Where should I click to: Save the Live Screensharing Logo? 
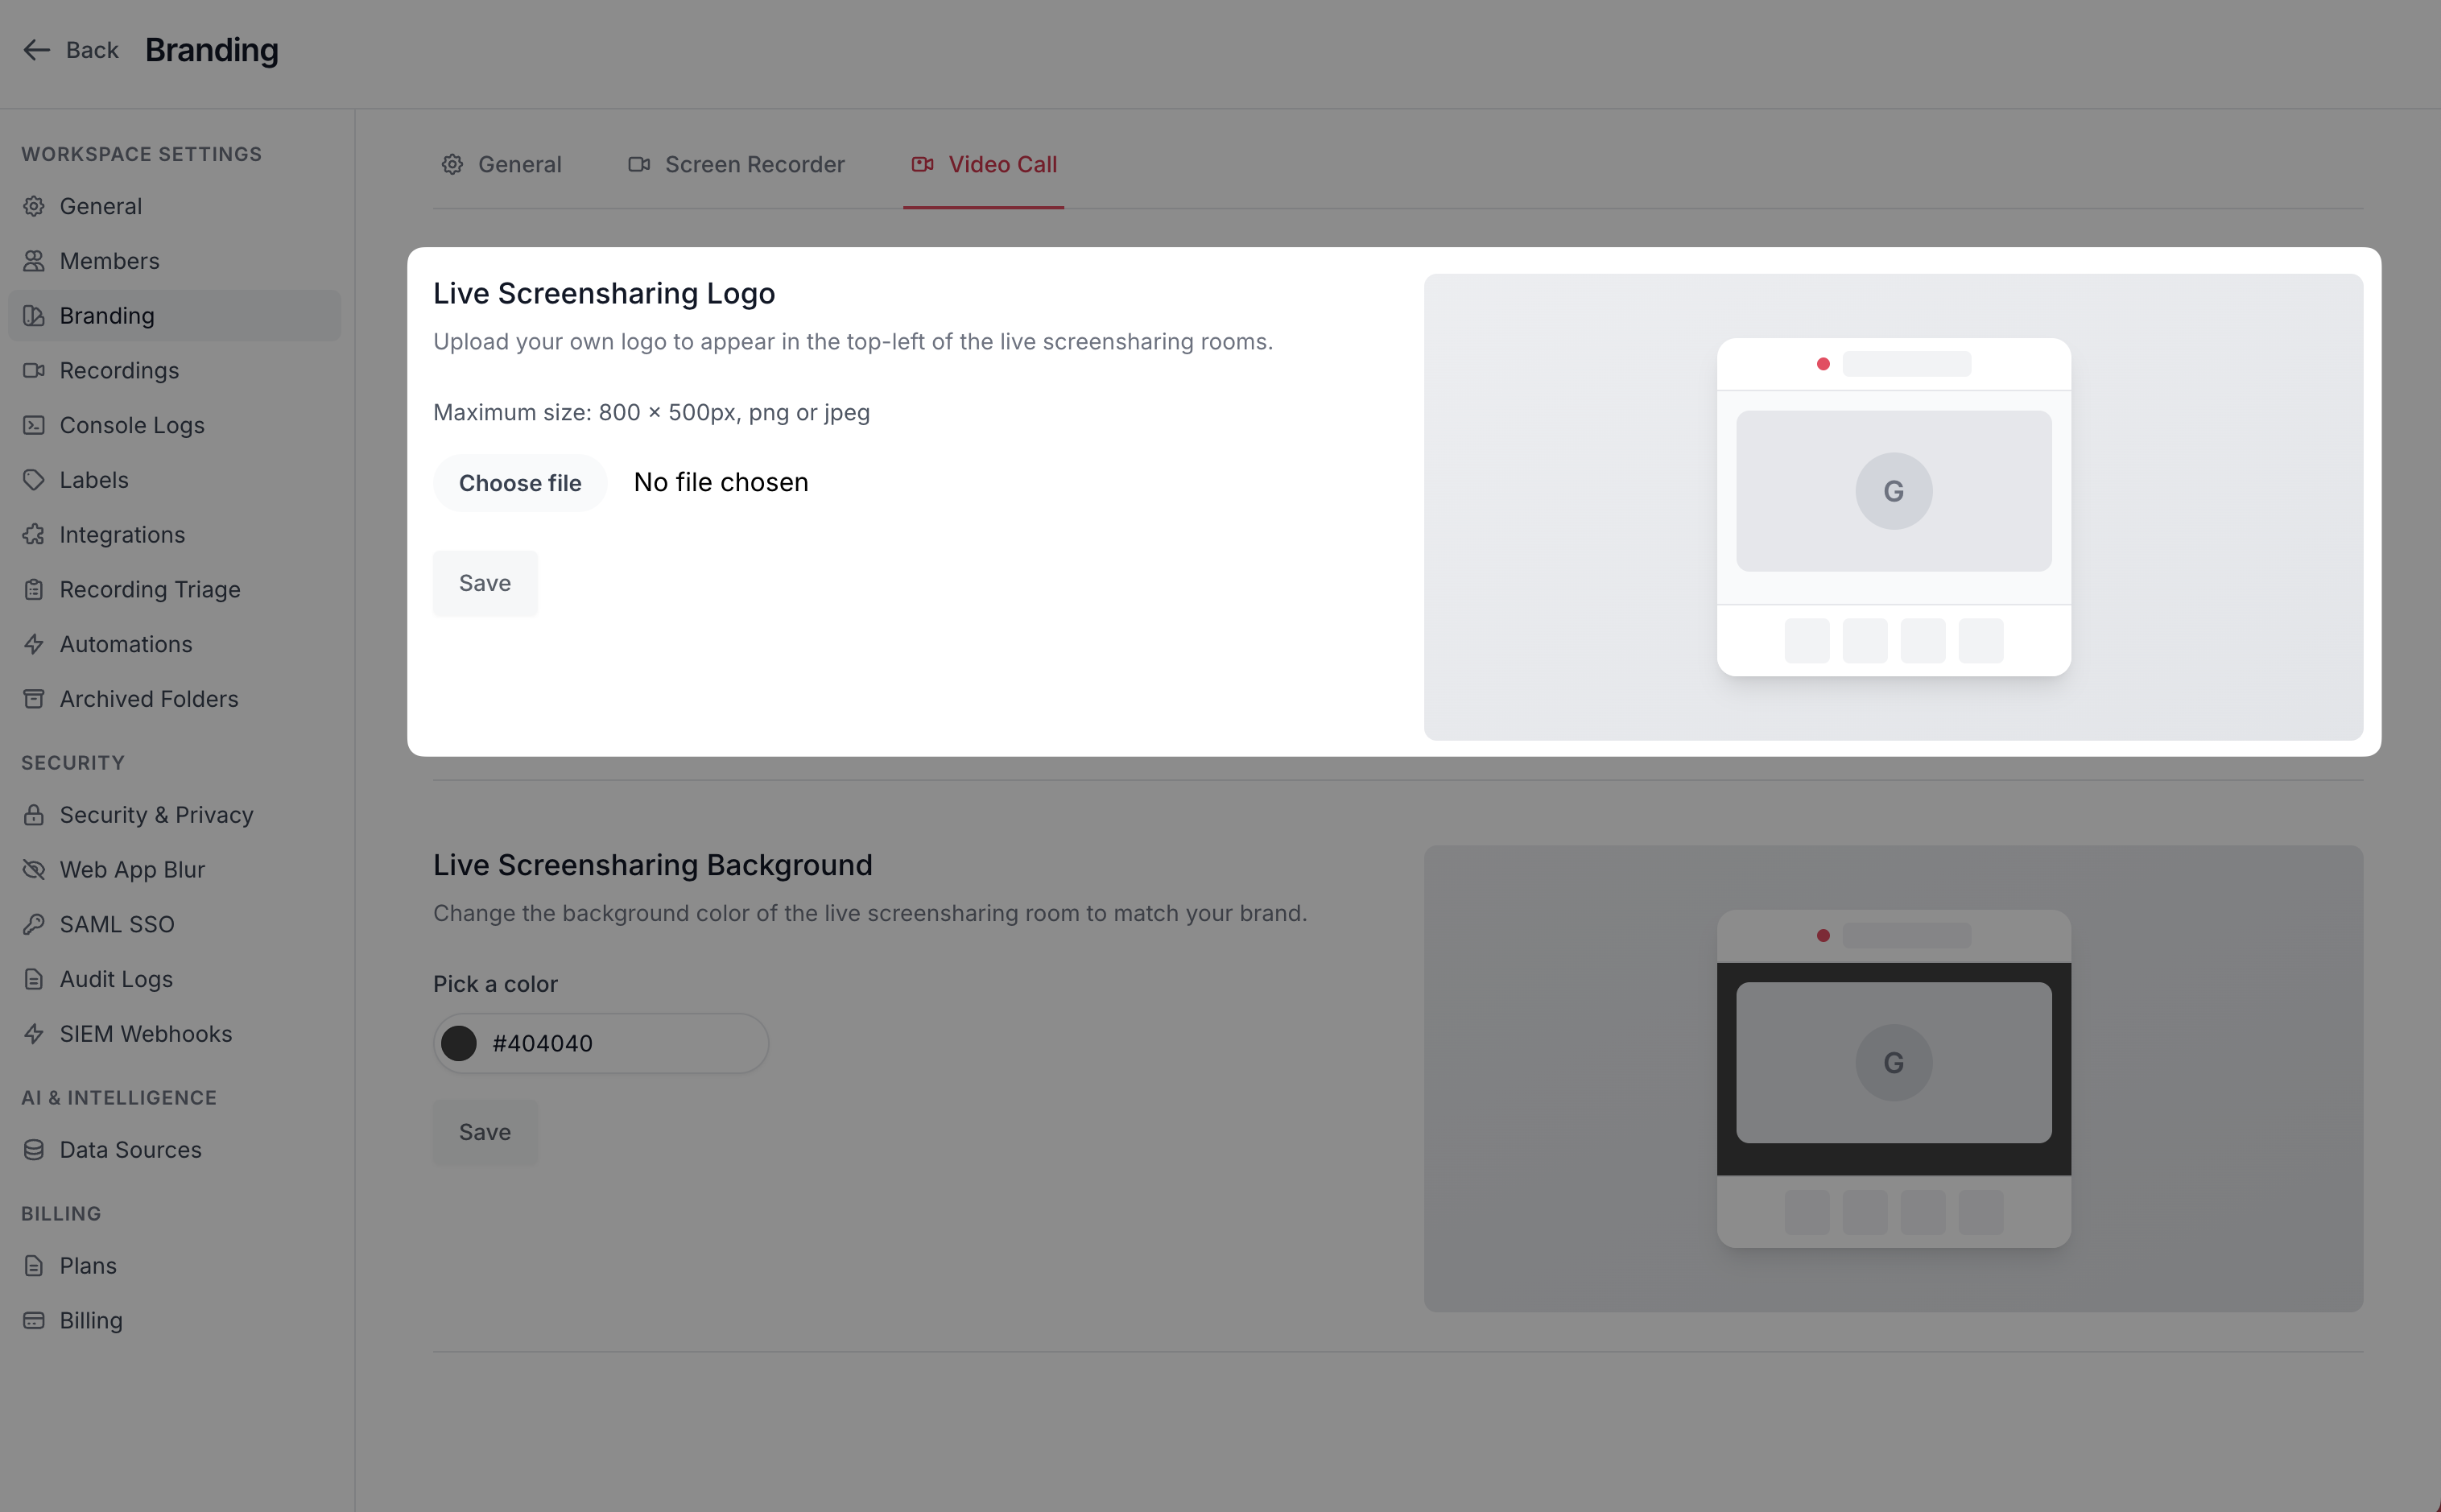pyautogui.click(x=485, y=583)
